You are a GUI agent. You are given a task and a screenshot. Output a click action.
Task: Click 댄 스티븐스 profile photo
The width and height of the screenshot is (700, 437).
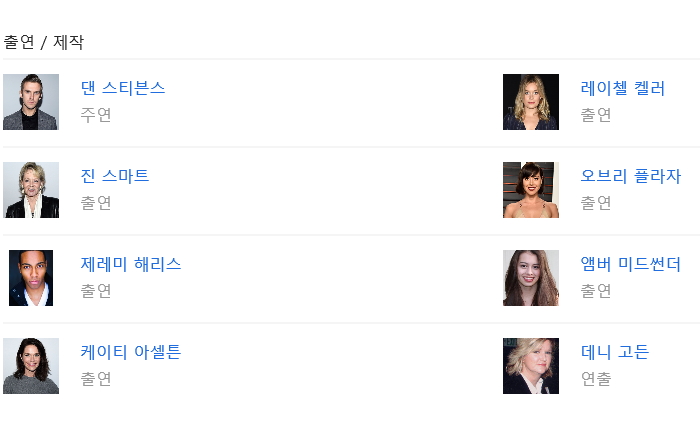click(x=31, y=102)
